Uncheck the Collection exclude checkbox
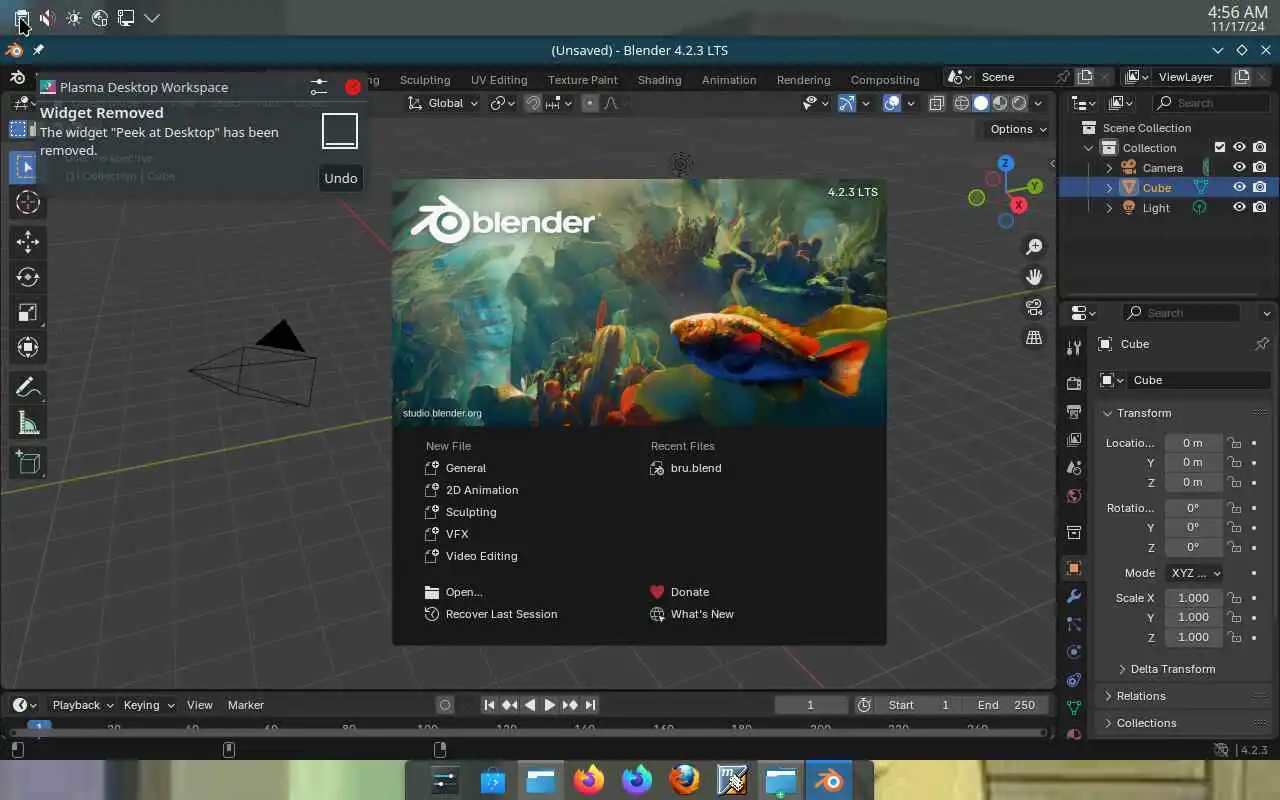Screen dimensions: 1280x800 coord(1220,148)
